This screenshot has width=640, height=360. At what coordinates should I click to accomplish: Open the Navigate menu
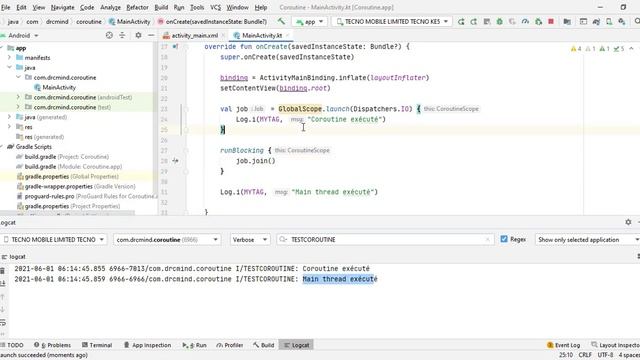62,7
